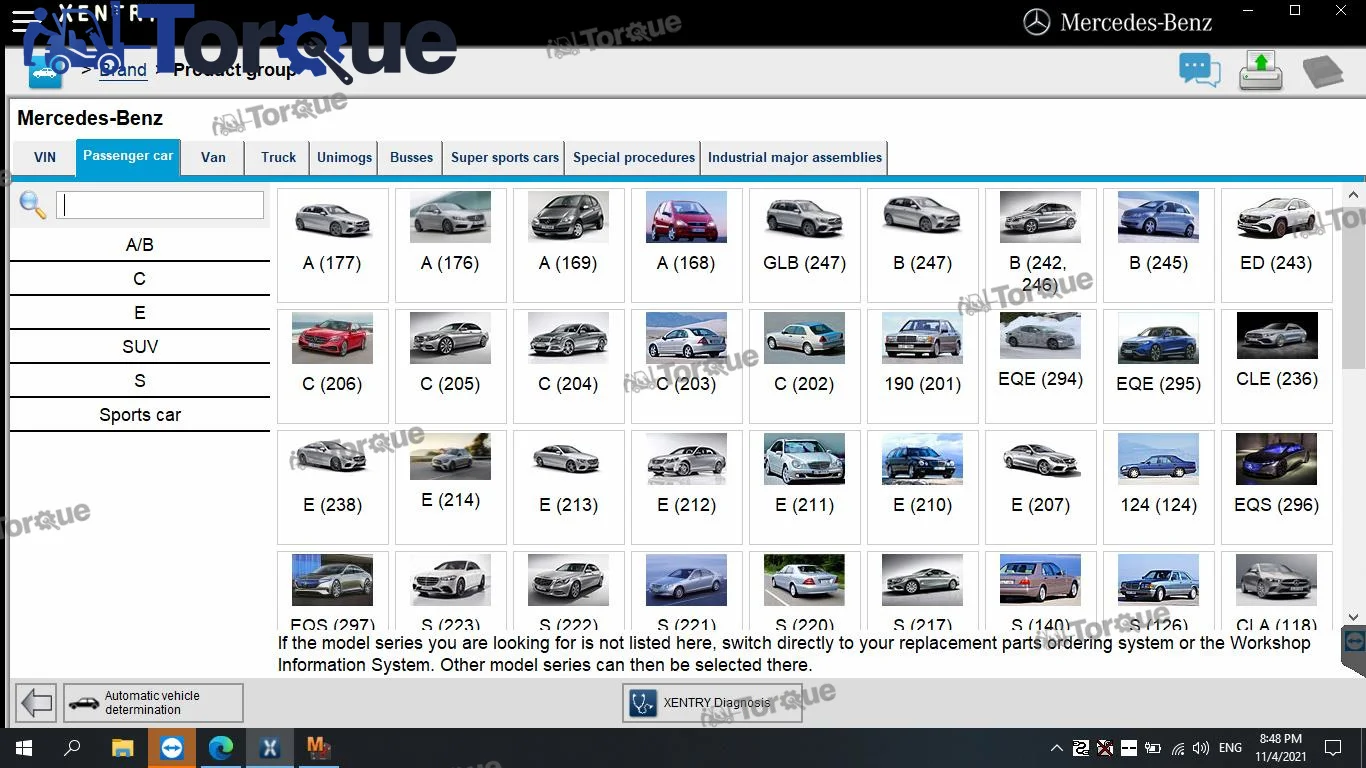Open the CLE (236) model series
Image resolution: width=1366 pixels, height=768 pixels.
(1276, 366)
